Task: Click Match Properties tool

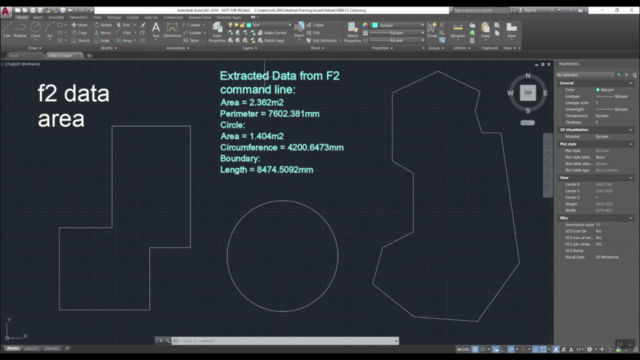Action: [353, 32]
